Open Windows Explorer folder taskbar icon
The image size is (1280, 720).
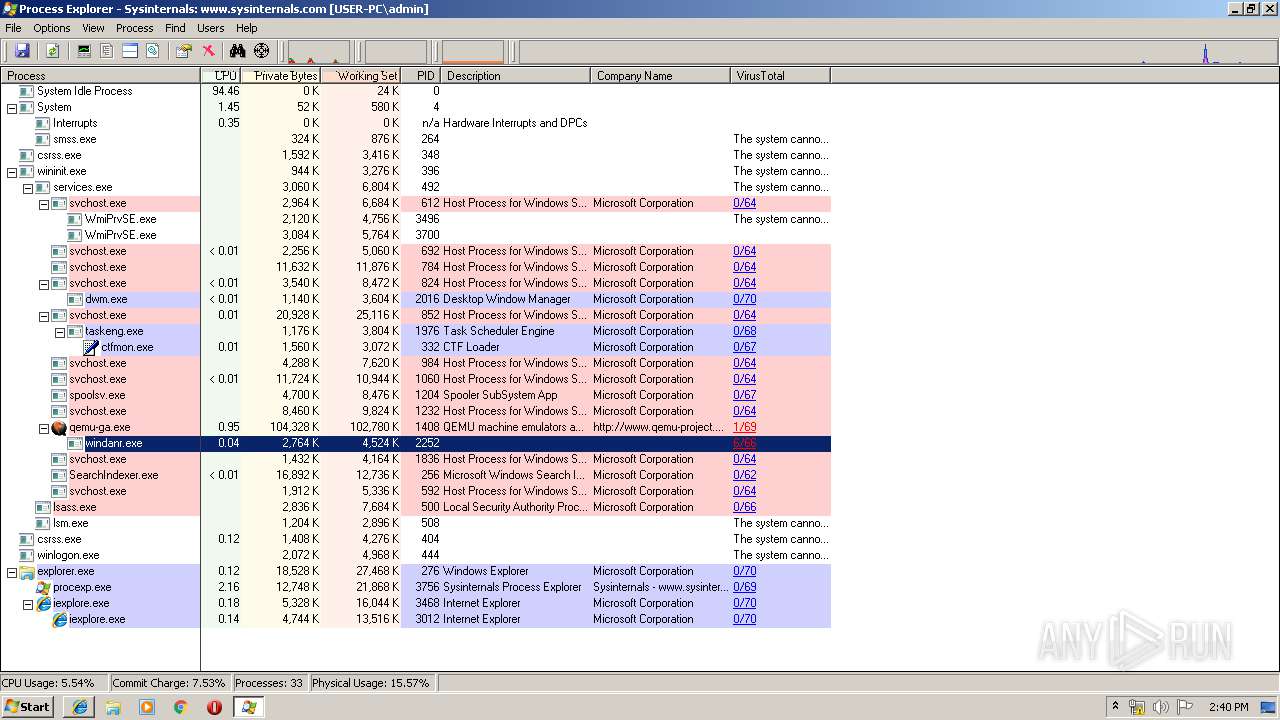113,707
